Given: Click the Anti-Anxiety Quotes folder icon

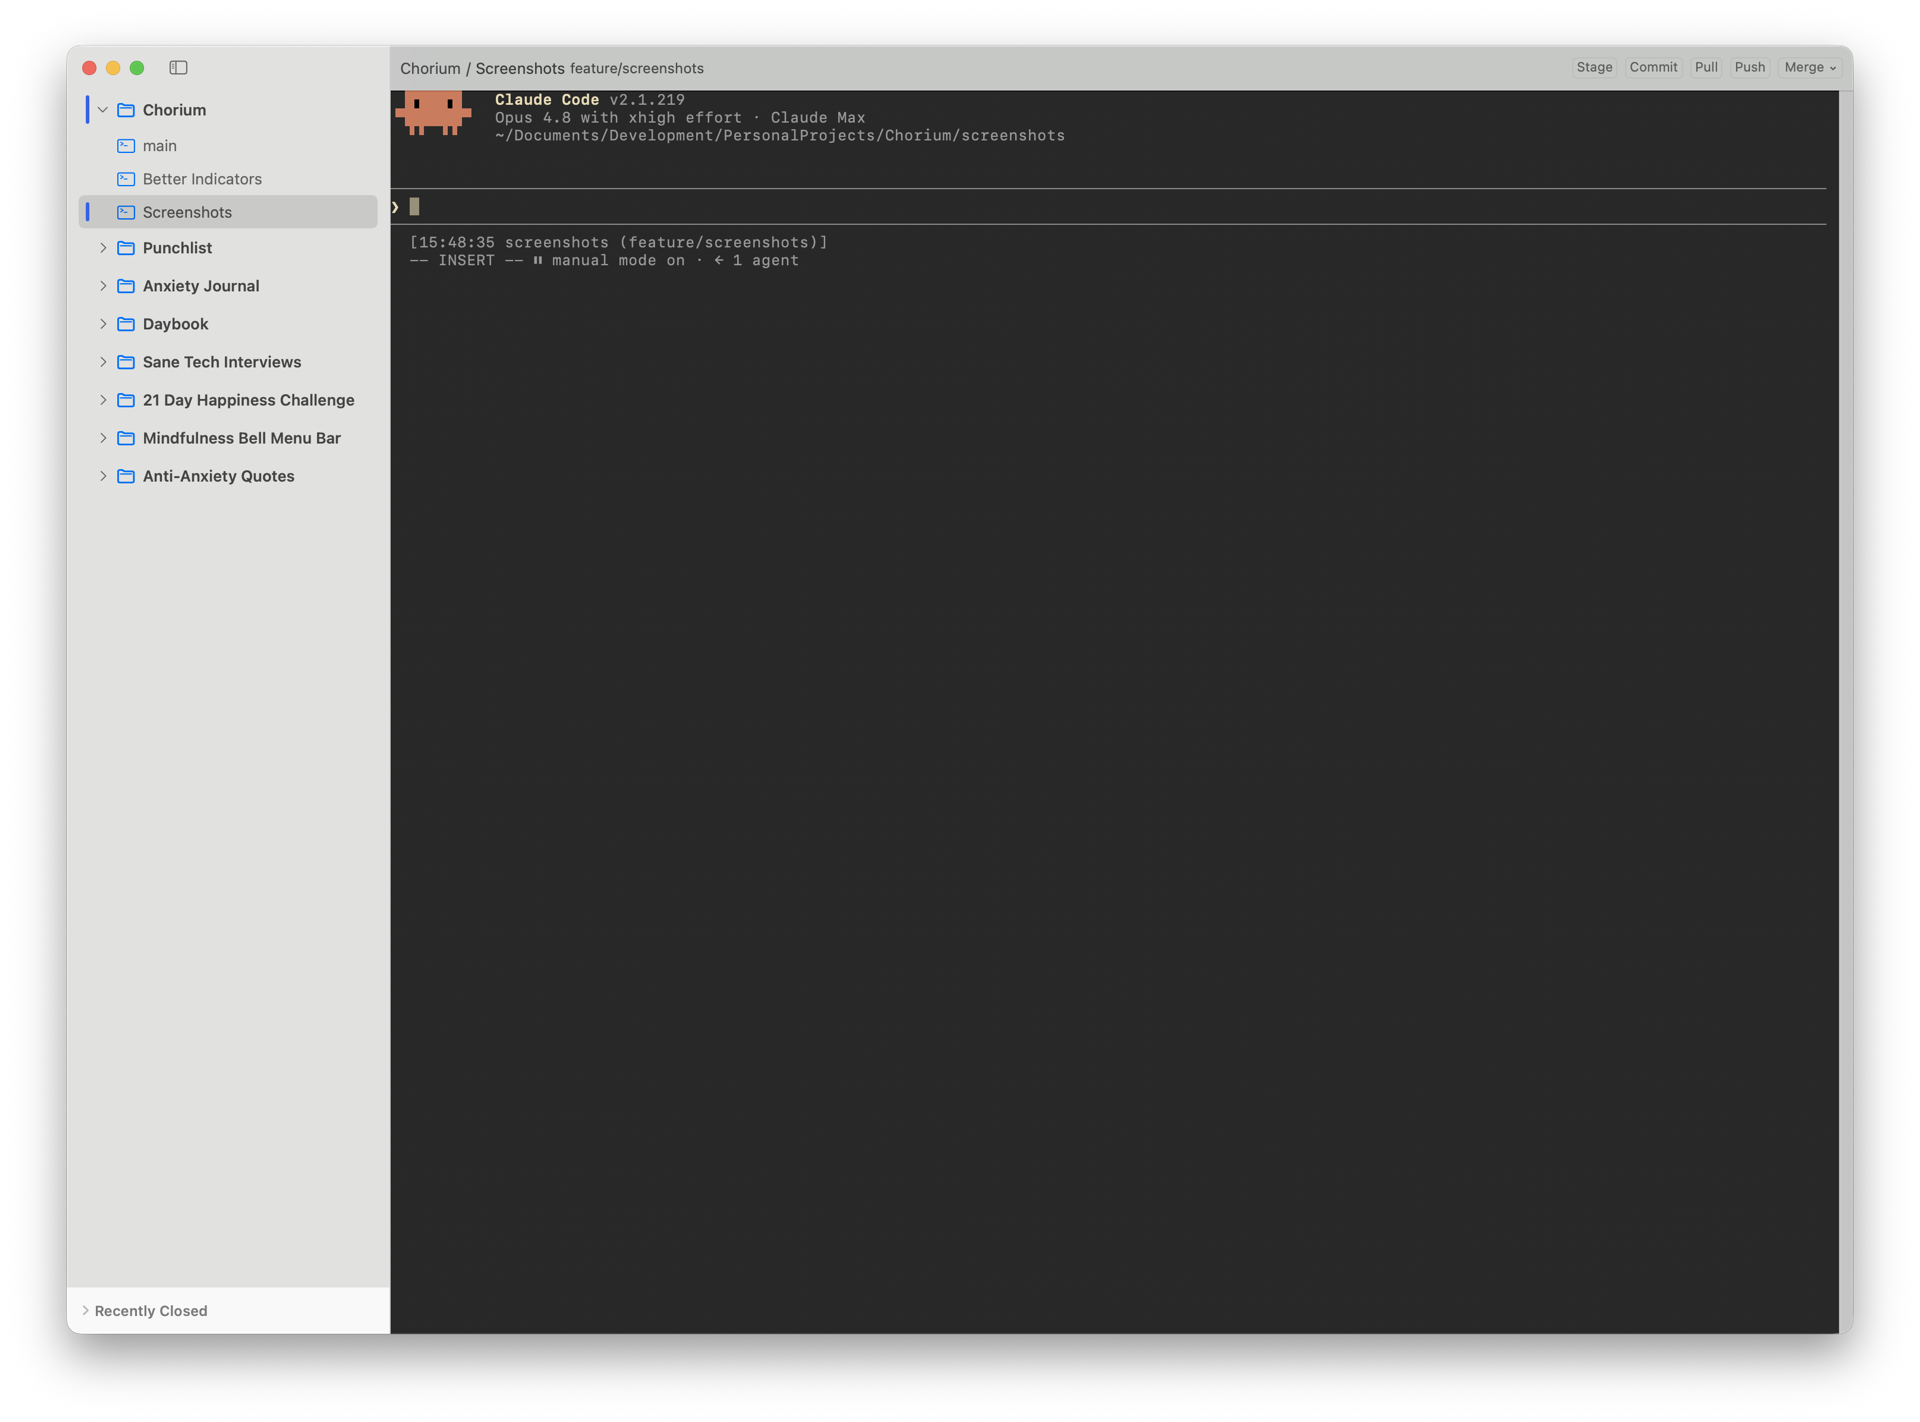Looking at the screenshot, I should coord(126,476).
